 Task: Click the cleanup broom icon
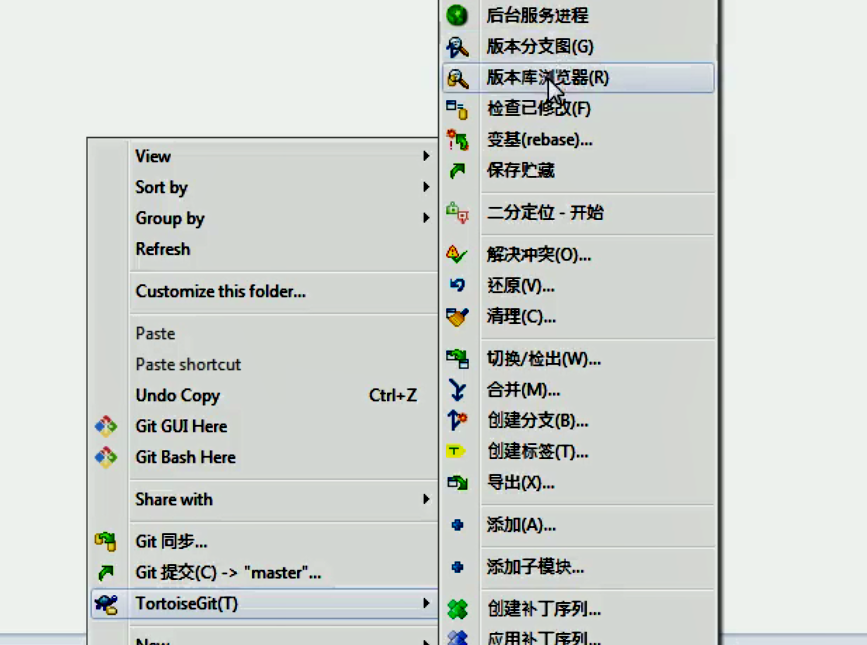tap(457, 317)
